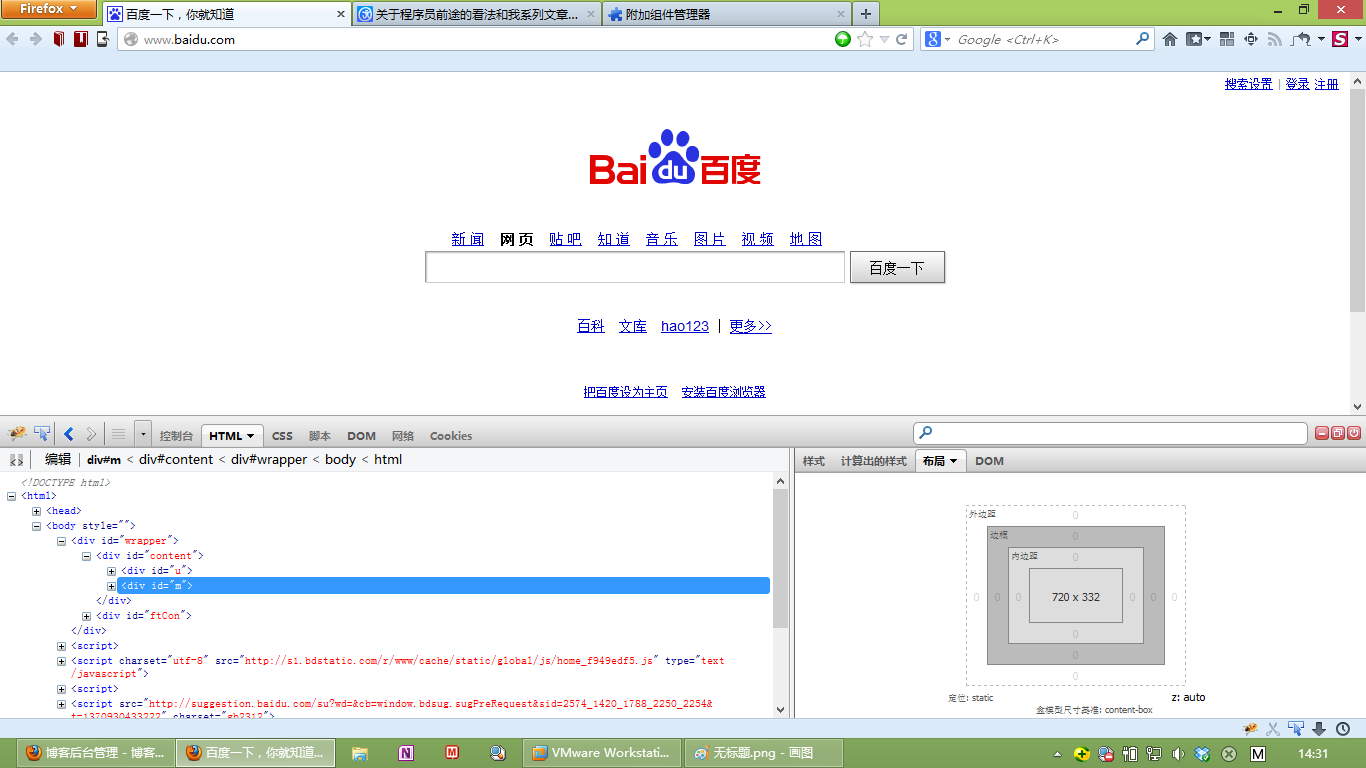Open dropdown arrow beside command line icon
The width and height of the screenshot is (1366, 768).
click(142, 434)
